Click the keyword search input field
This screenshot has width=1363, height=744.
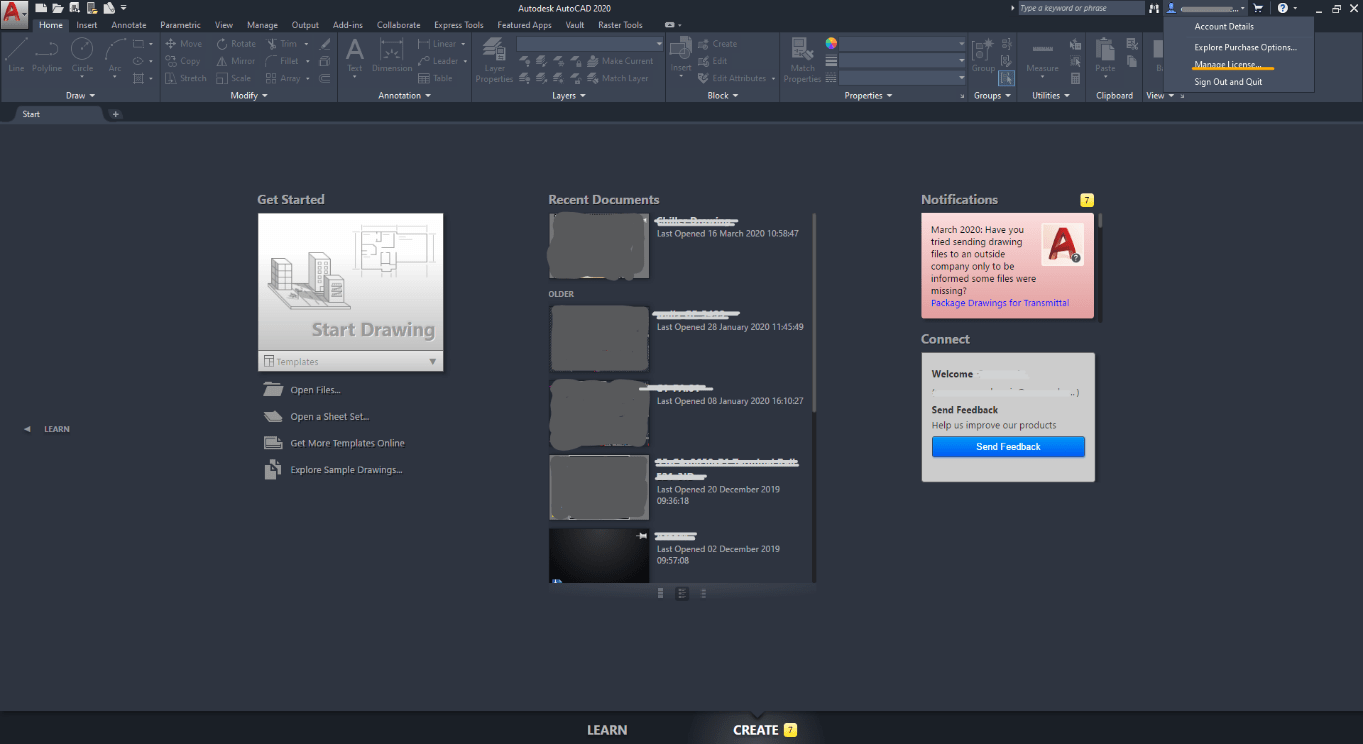[x=1081, y=8]
